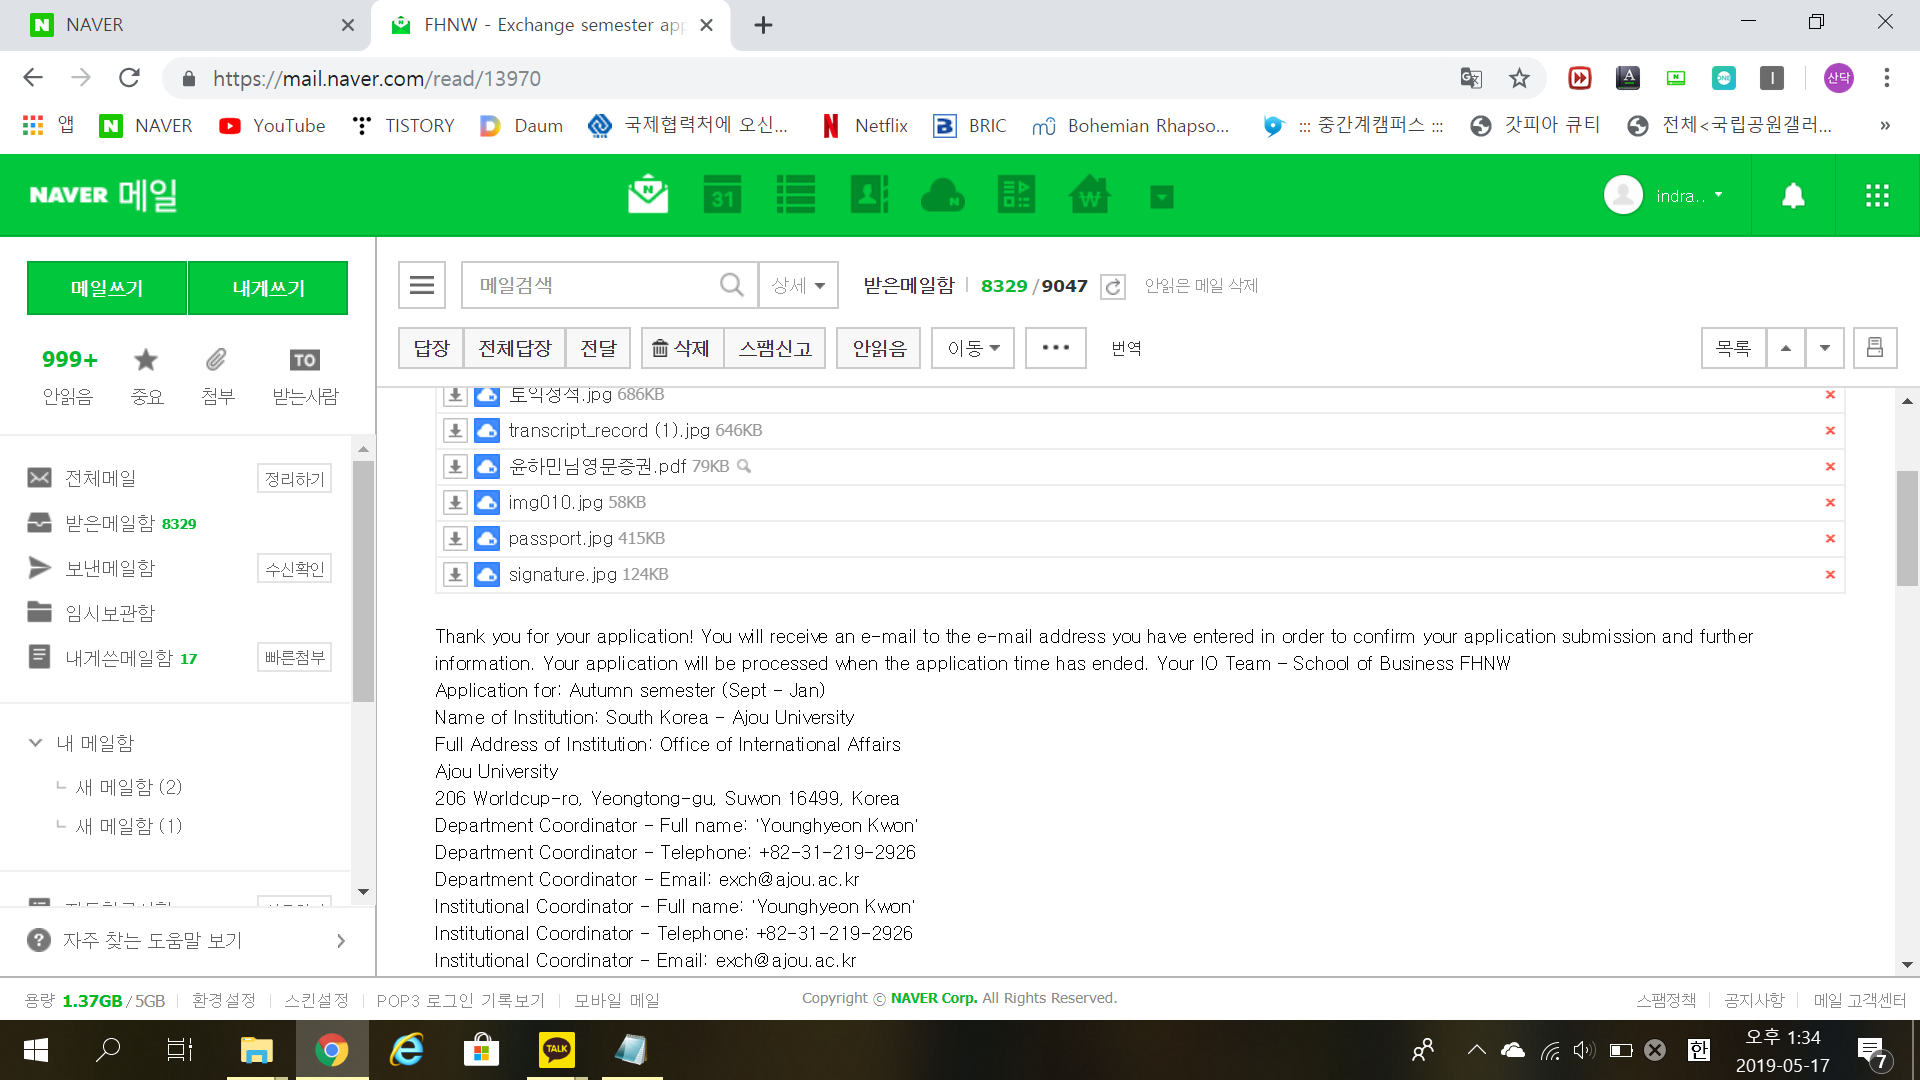Open the Naver calendar icon in header
The width and height of the screenshot is (1920, 1080).
722,195
